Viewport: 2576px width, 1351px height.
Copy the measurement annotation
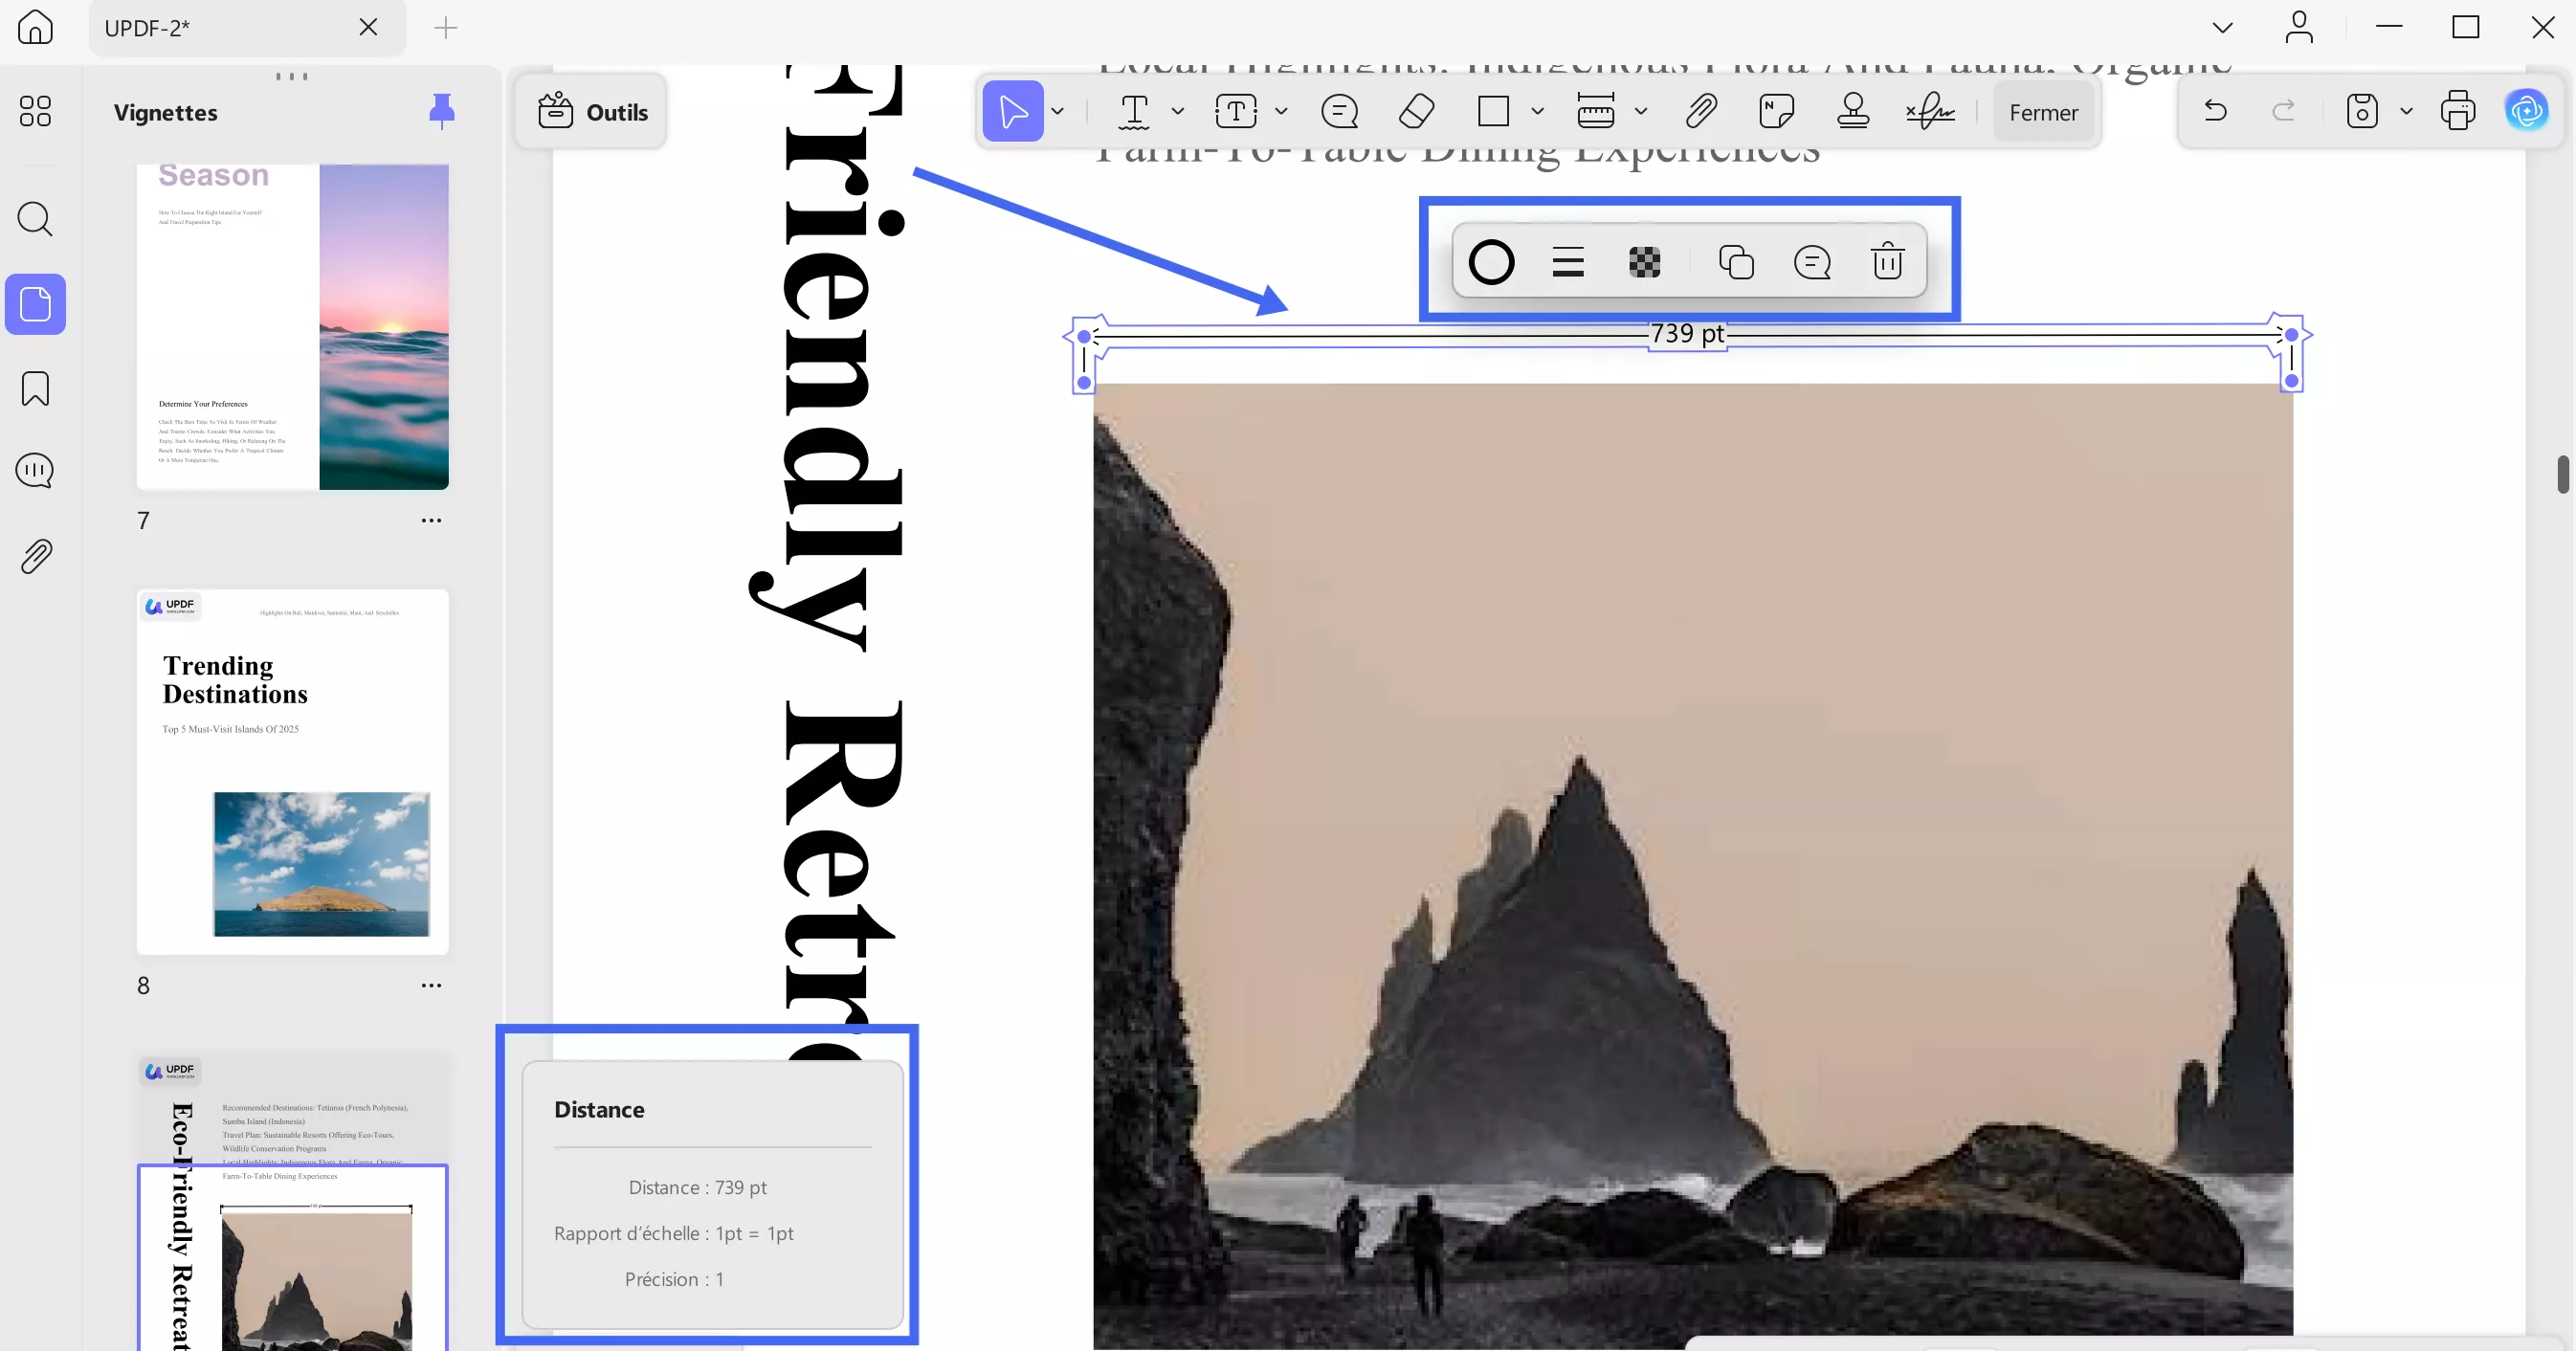[1736, 263]
